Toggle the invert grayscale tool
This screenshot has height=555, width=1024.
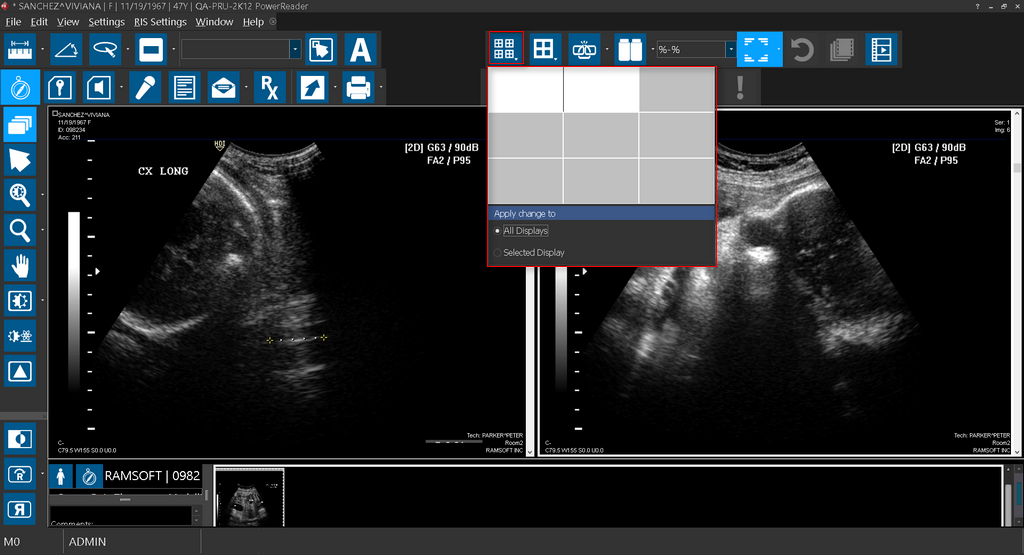point(20,438)
